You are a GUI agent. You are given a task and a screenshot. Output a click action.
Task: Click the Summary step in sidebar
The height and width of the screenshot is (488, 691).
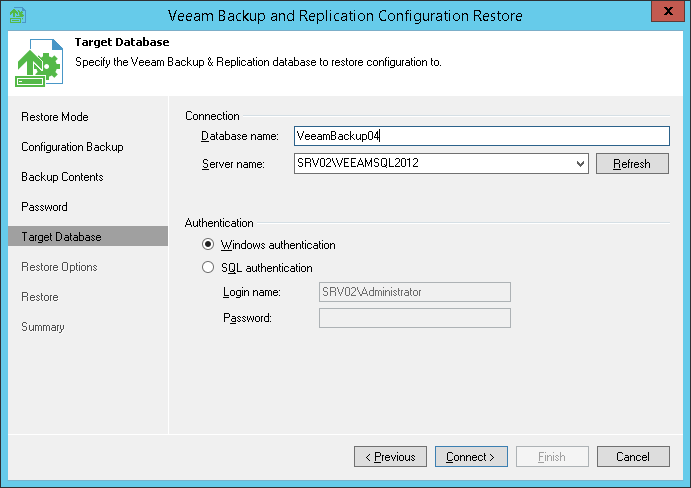tap(43, 327)
